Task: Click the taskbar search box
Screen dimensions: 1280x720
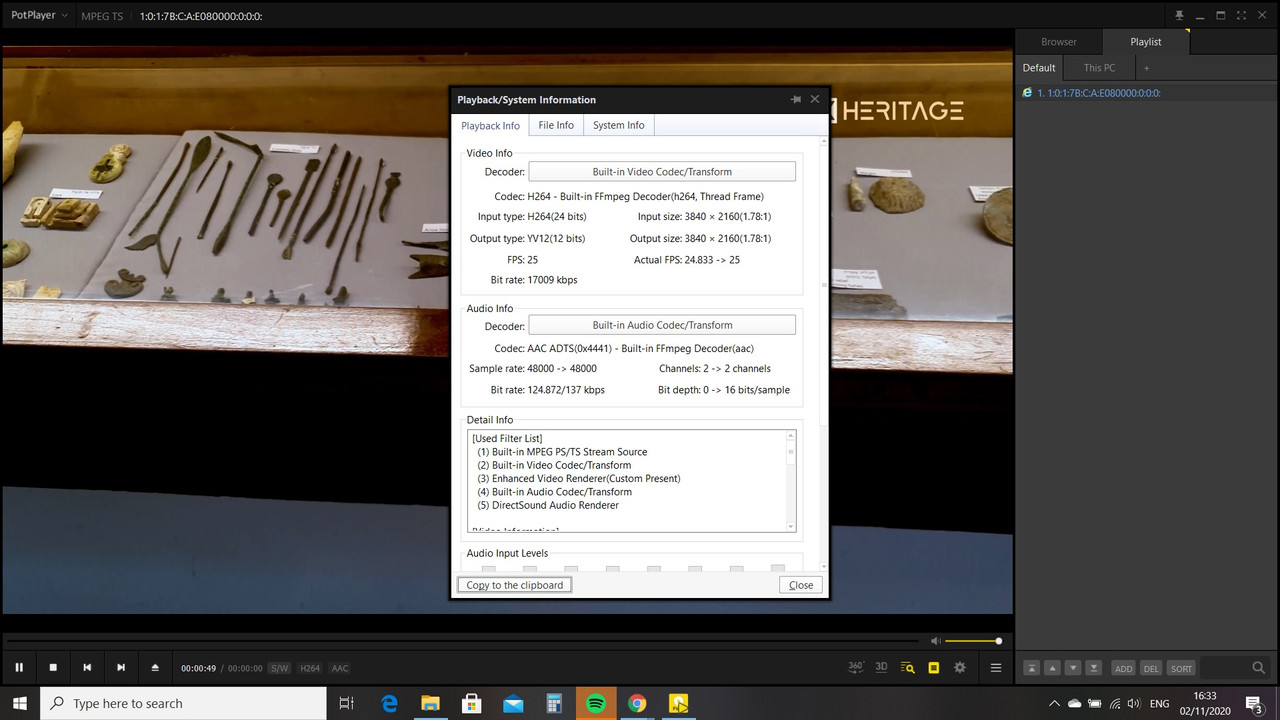Action: (x=183, y=703)
